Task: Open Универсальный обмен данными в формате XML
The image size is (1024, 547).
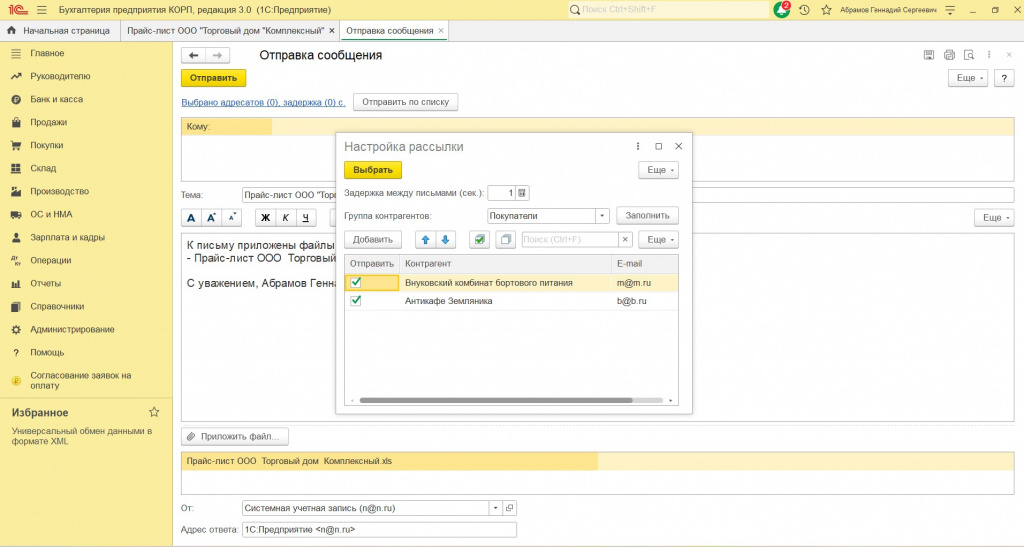Action: pos(82,436)
